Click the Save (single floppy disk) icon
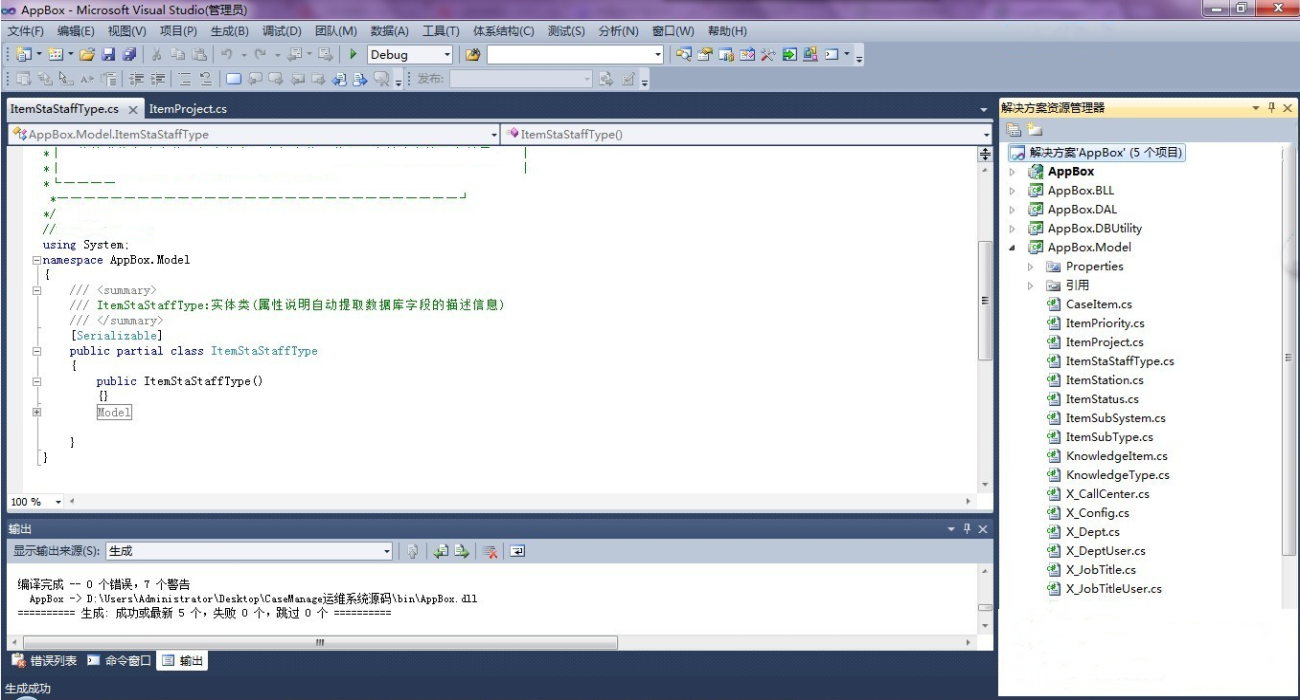1300x700 pixels. [x=108, y=55]
